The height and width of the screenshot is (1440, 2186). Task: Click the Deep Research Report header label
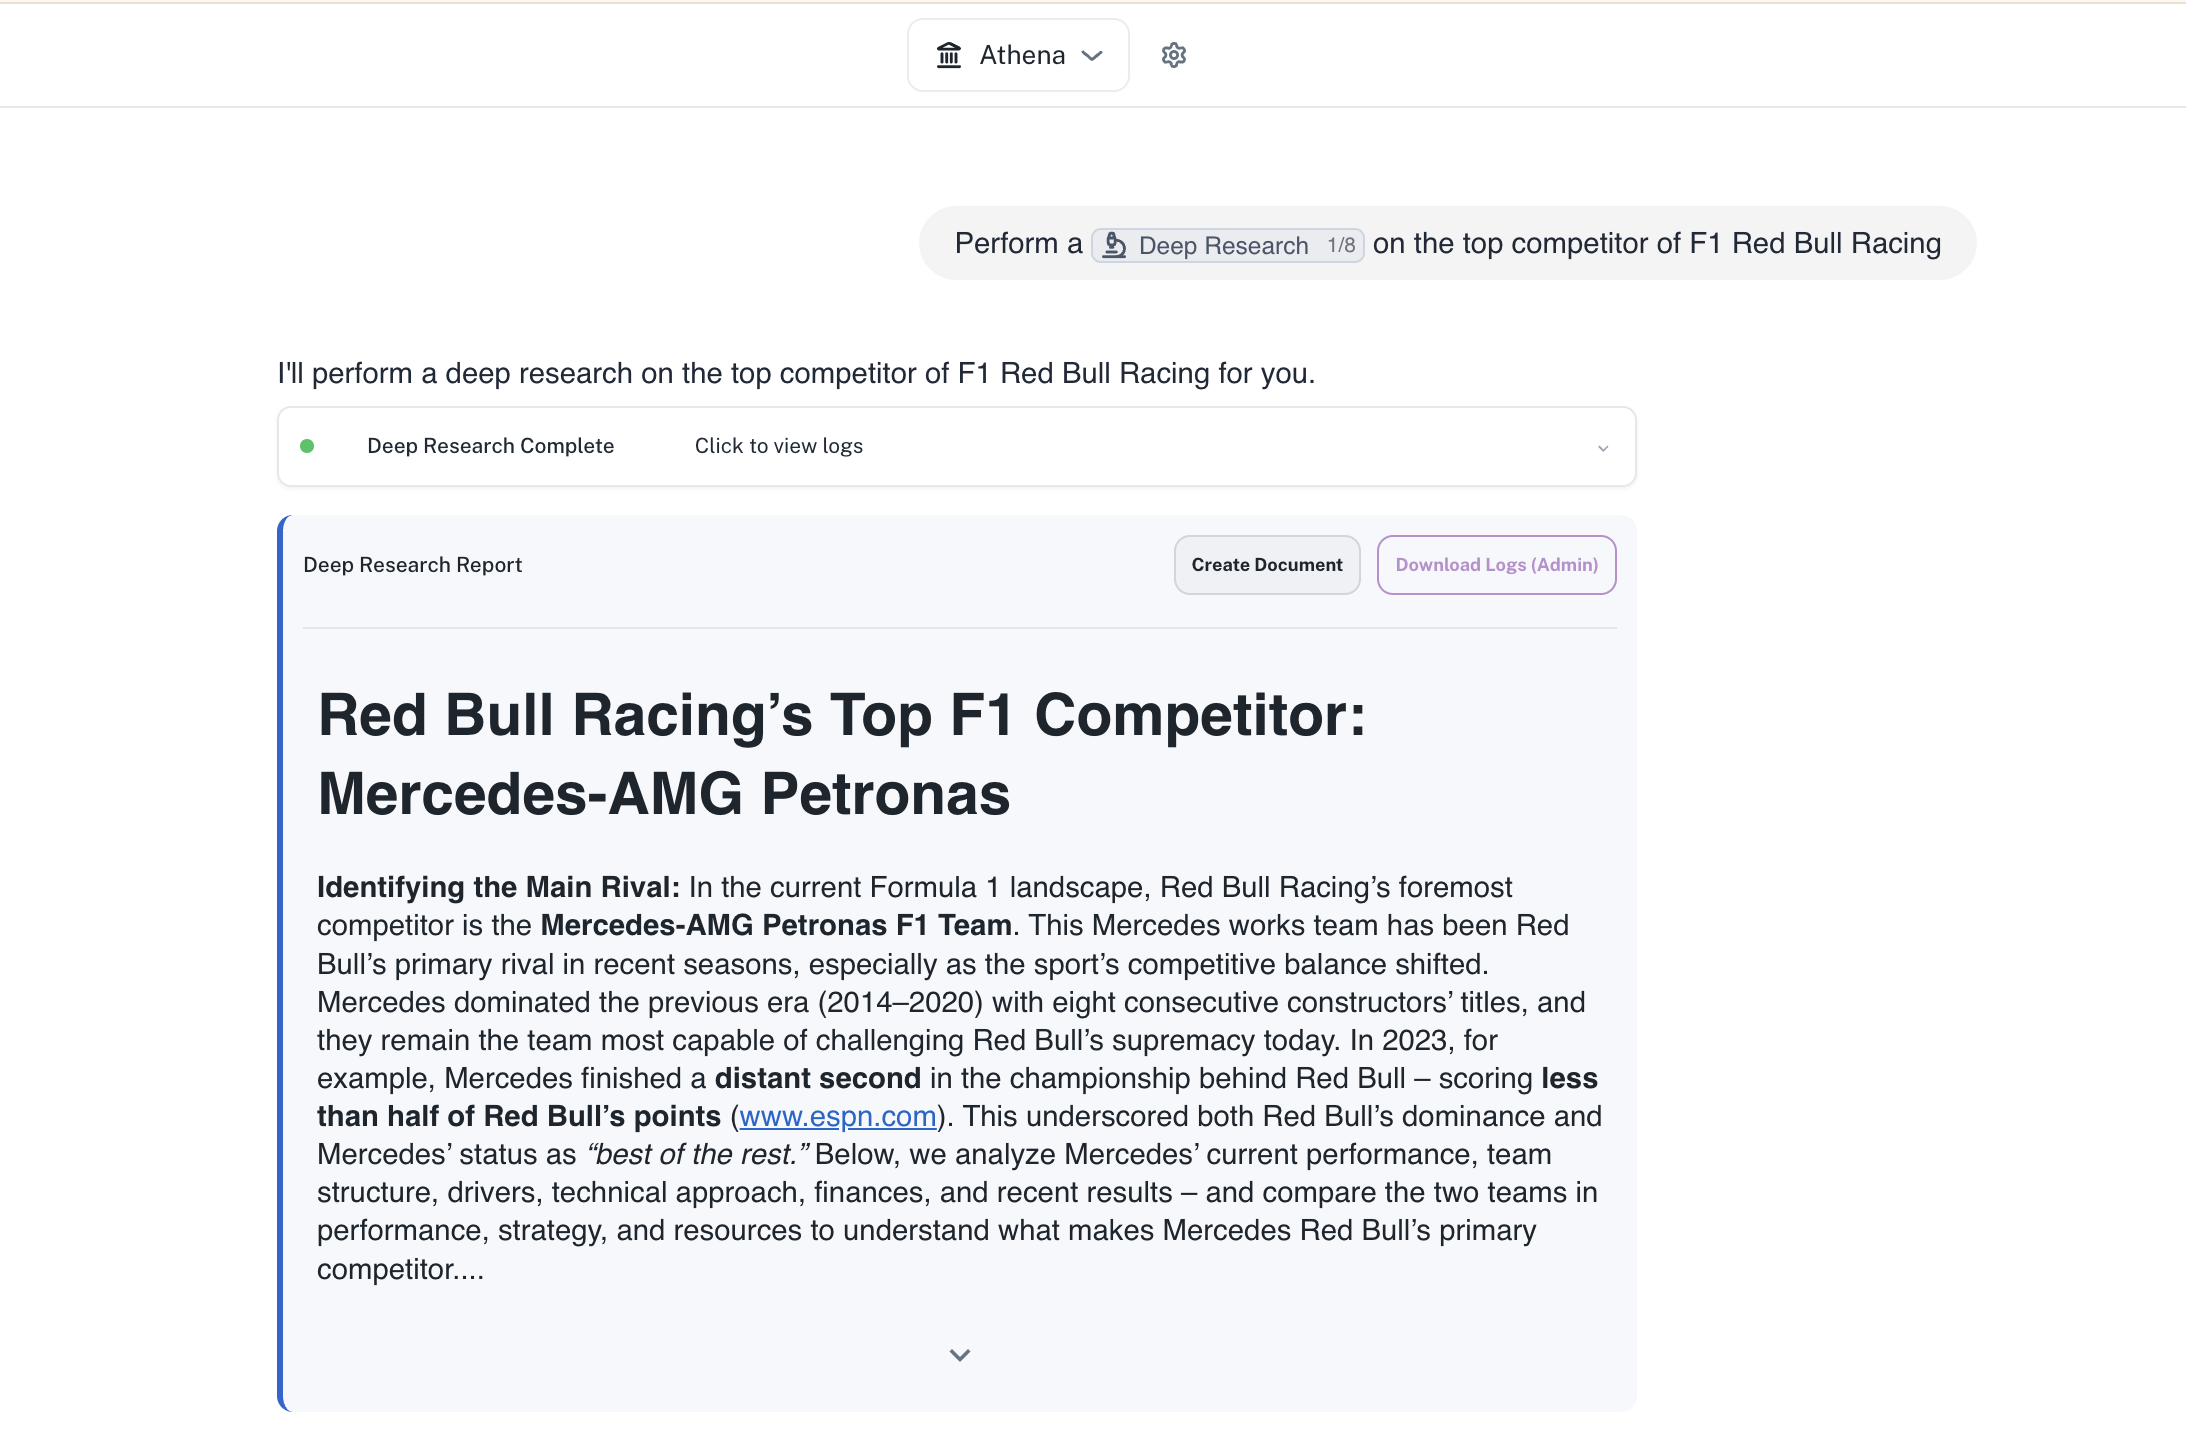pyautogui.click(x=412, y=565)
